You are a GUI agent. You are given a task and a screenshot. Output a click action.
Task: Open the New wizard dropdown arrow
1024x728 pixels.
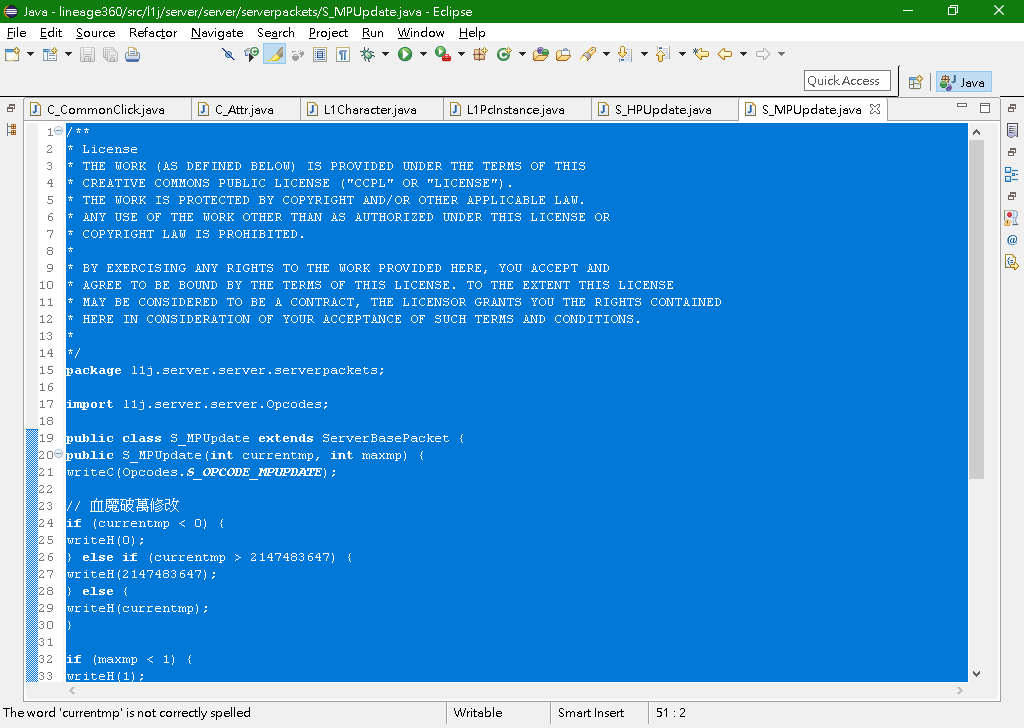point(30,54)
